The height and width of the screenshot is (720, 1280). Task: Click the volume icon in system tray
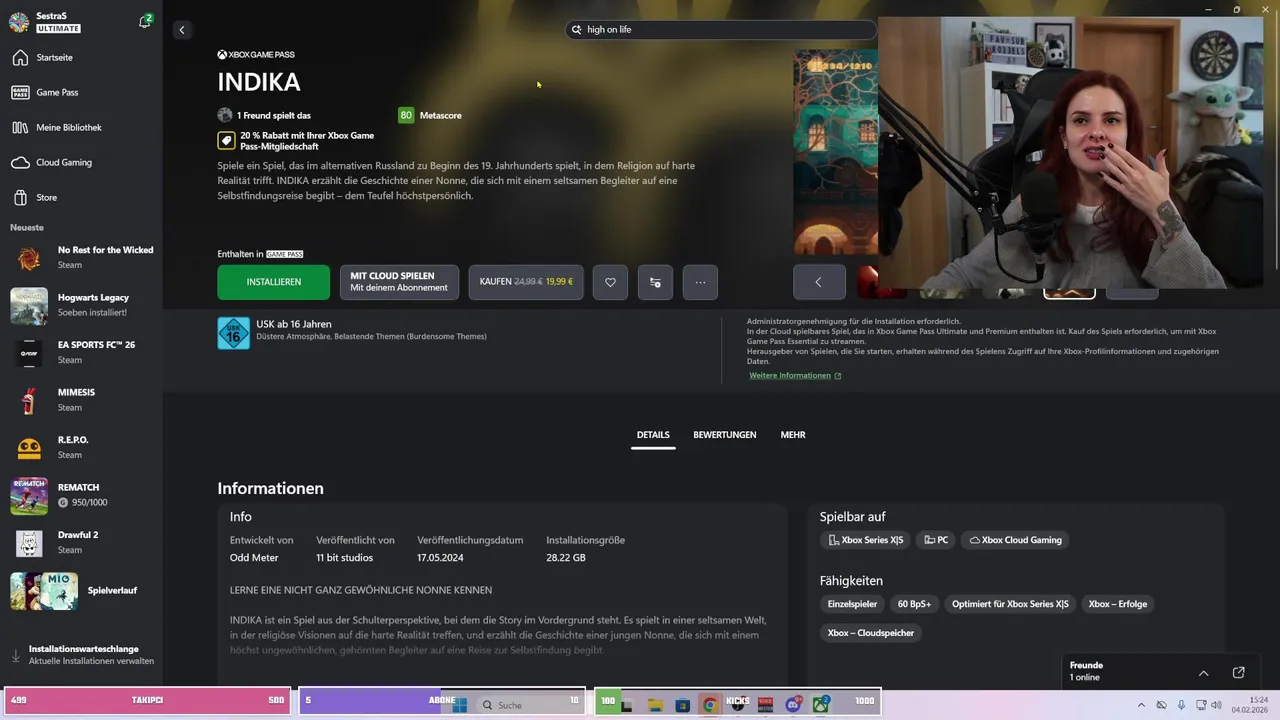(1216, 705)
